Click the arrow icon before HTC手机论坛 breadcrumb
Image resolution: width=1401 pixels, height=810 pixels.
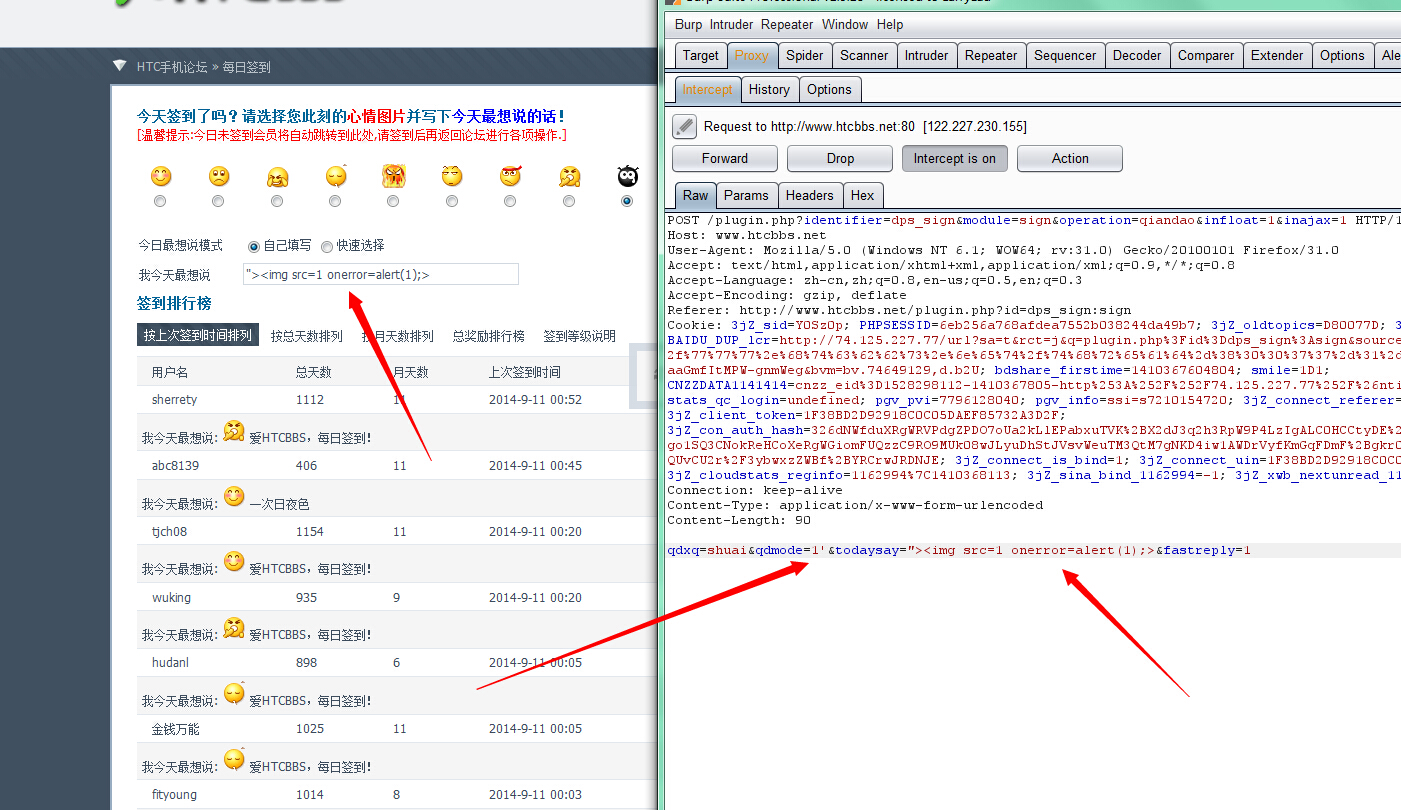pyautogui.click(x=119, y=67)
